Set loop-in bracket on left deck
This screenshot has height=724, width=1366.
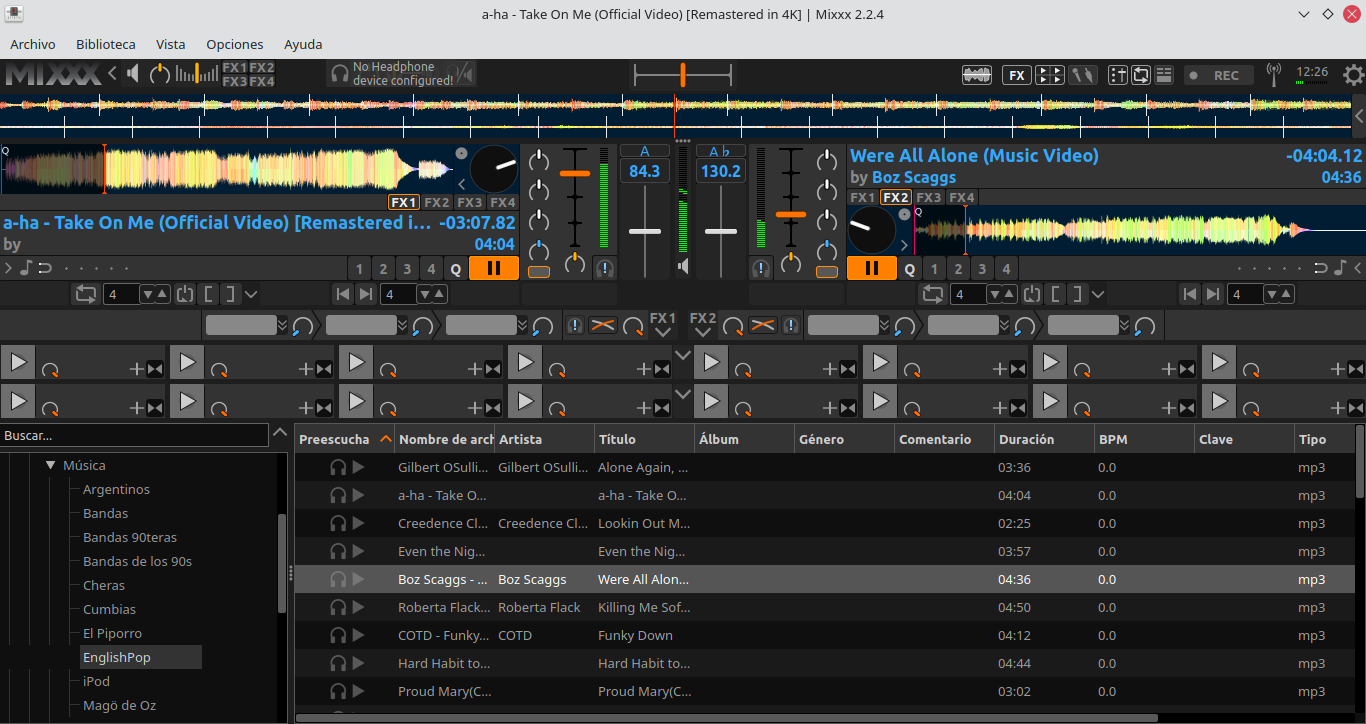point(209,294)
